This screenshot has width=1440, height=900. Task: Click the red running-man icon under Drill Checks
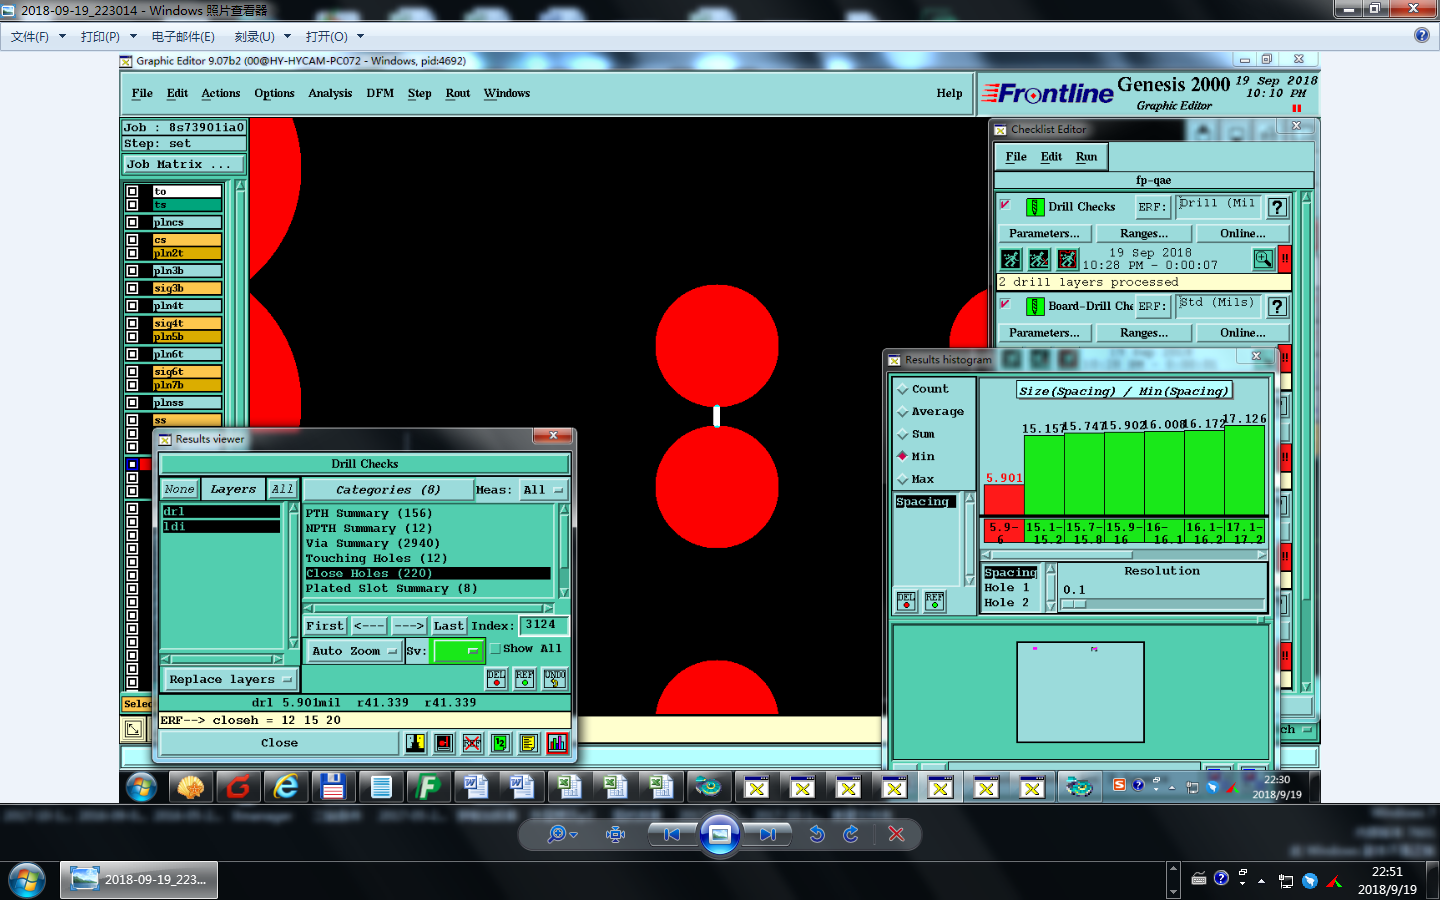pos(1068,259)
